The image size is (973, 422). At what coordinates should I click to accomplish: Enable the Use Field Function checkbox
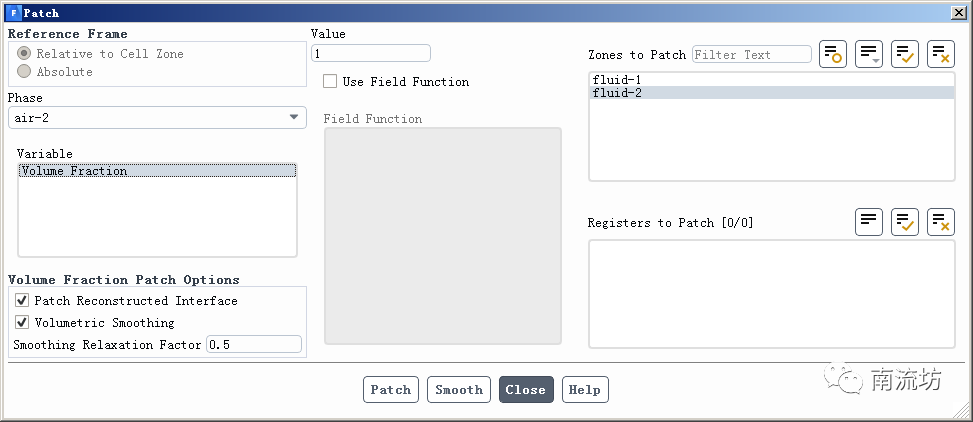(330, 82)
